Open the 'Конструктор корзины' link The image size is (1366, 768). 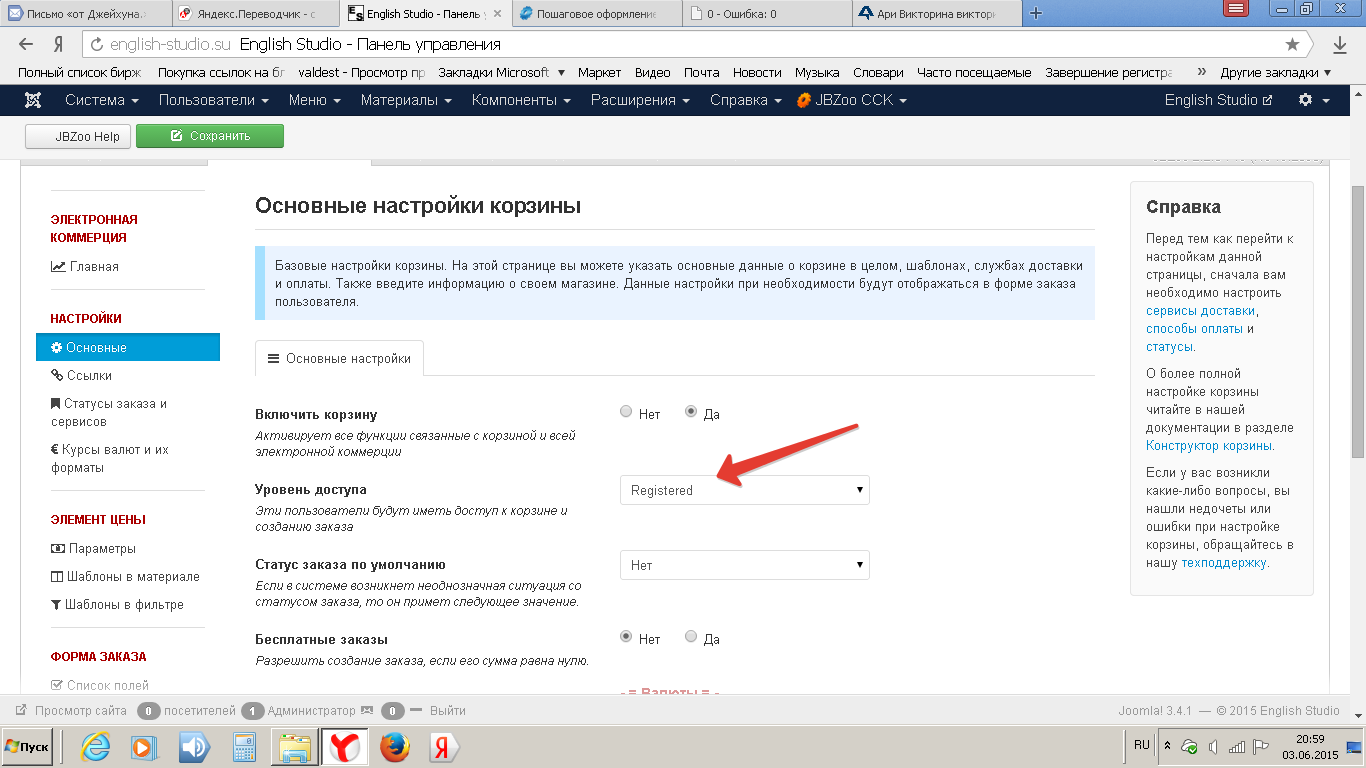pos(1210,446)
